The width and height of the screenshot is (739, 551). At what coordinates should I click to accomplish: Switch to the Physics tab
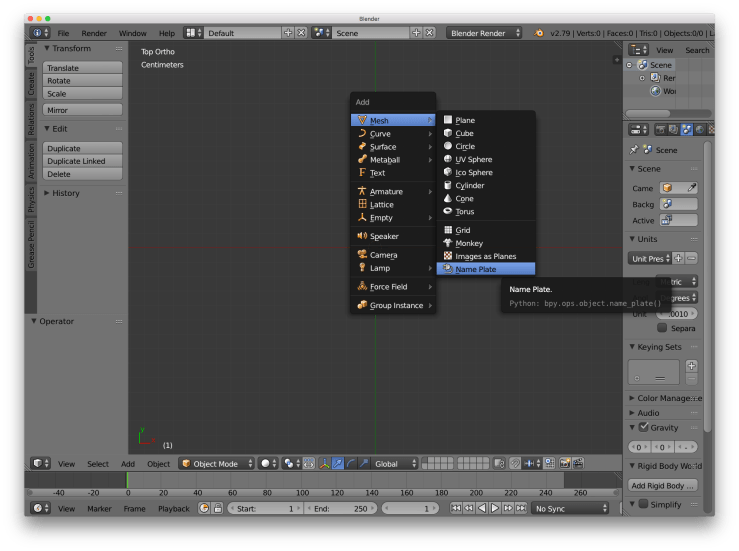click(31, 199)
